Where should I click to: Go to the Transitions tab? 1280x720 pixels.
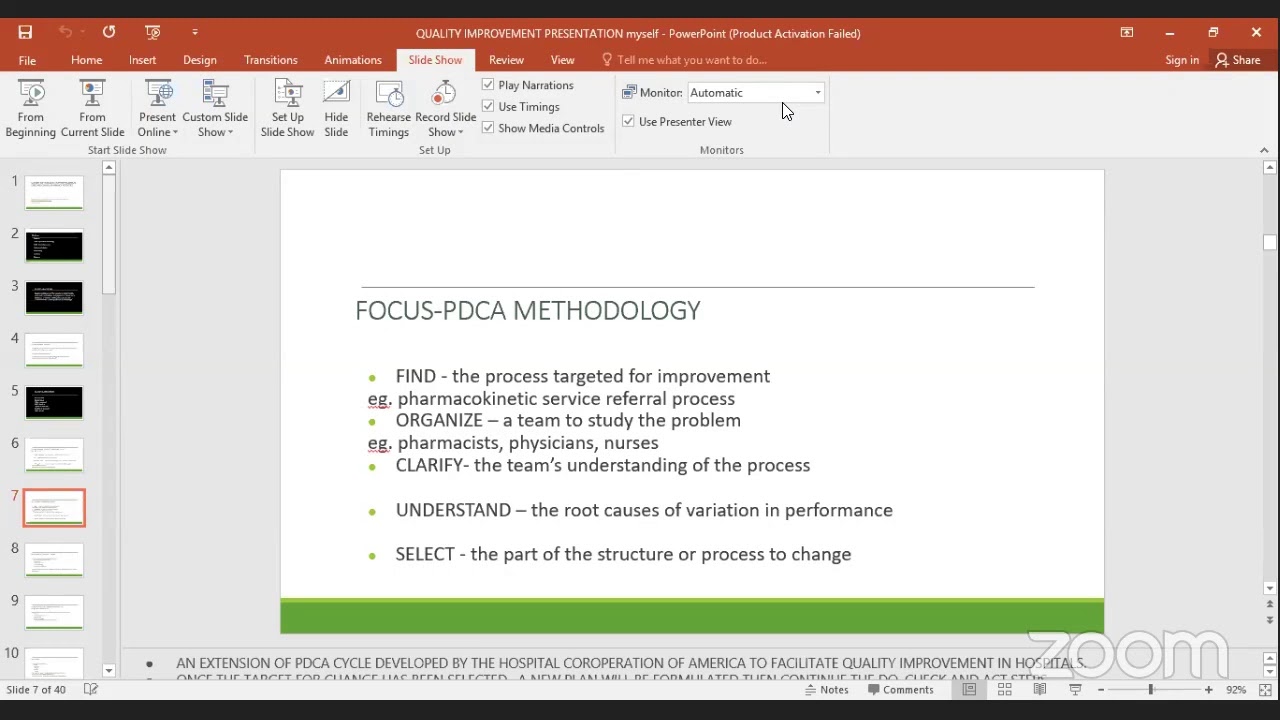click(x=271, y=60)
